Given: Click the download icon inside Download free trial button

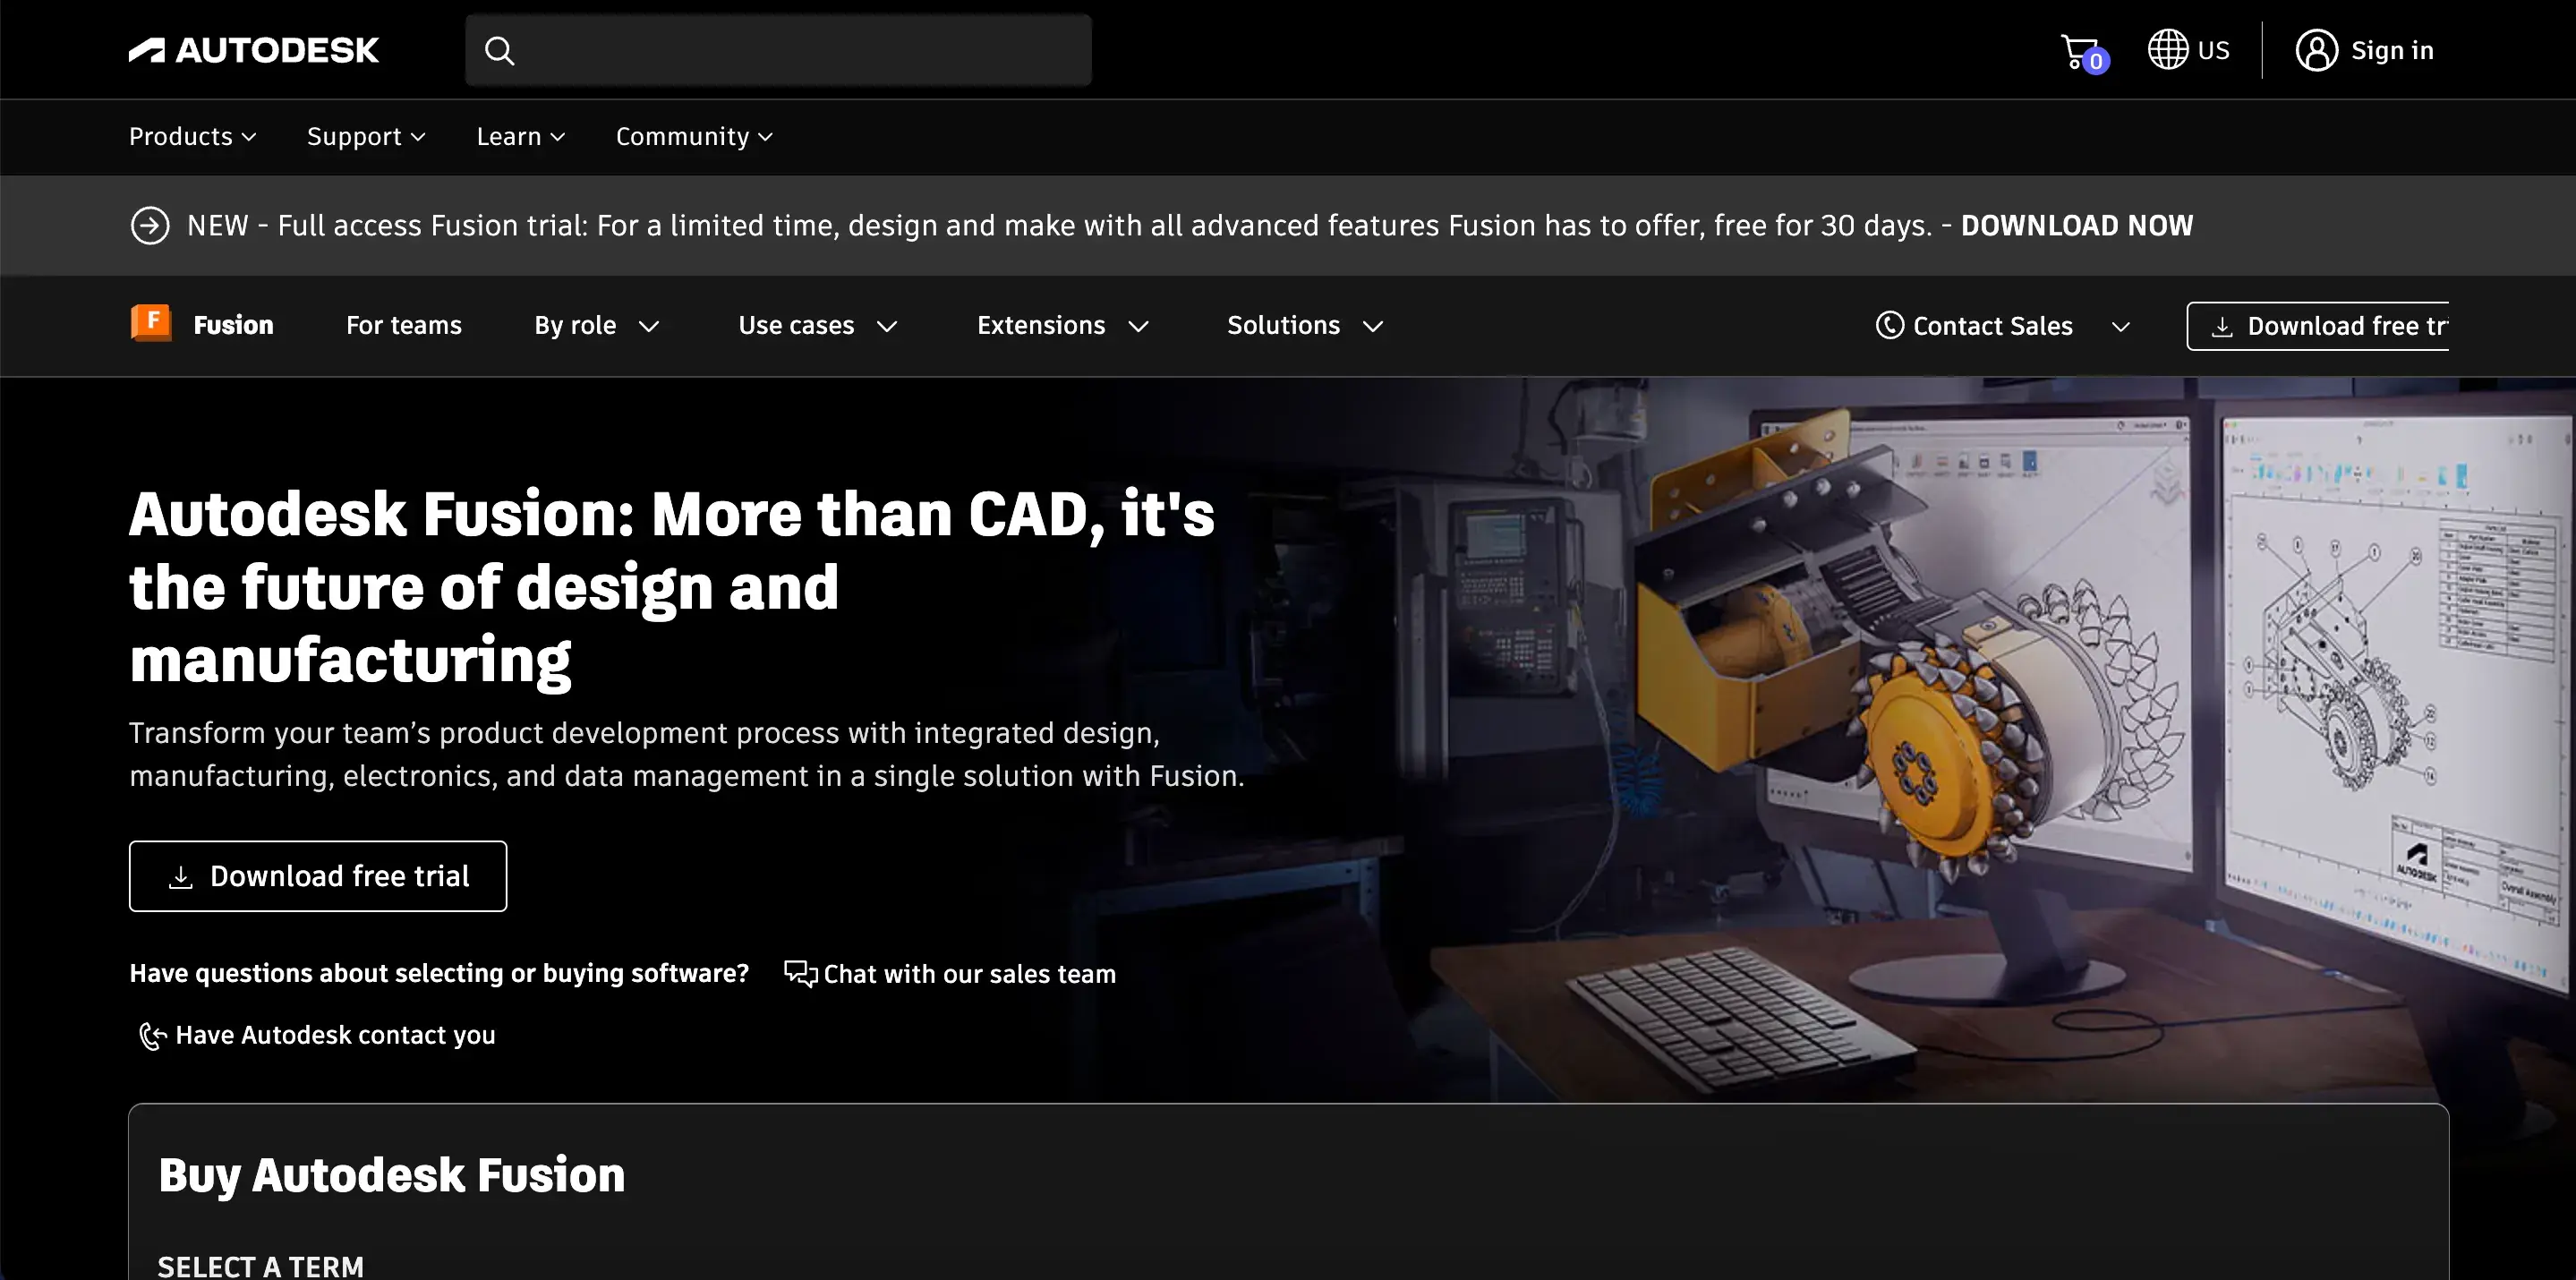Looking at the screenshot, I should 181,876.
